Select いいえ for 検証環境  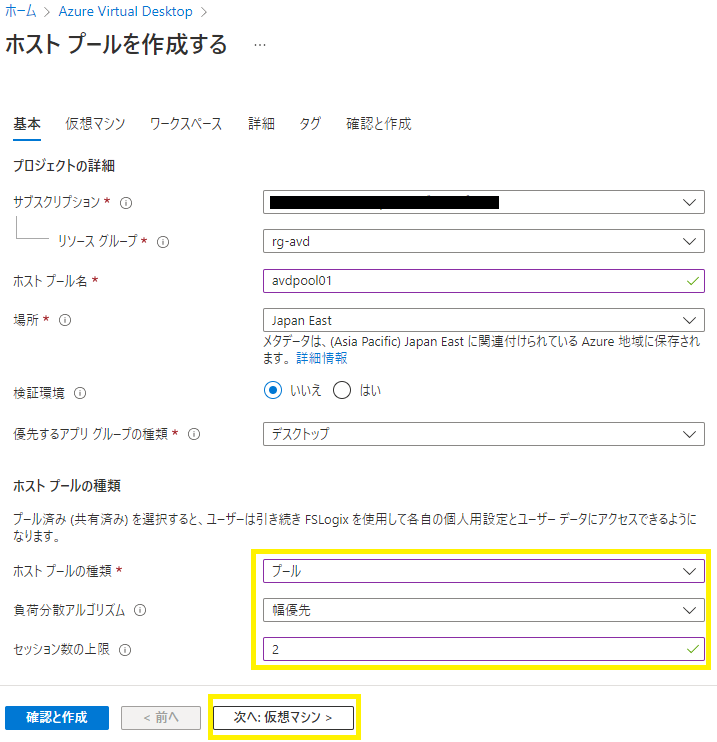pyautogui.click(x=273, y=390)
